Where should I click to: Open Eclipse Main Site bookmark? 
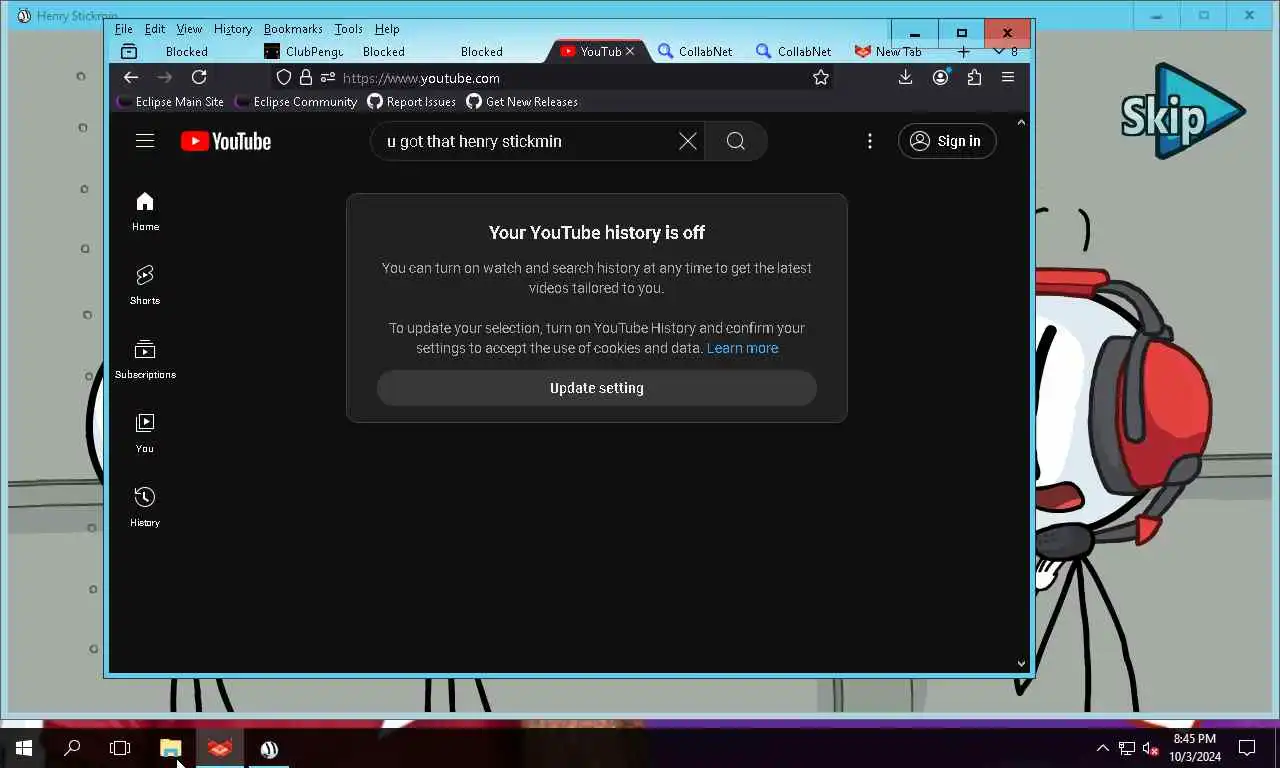click(170, 102)
